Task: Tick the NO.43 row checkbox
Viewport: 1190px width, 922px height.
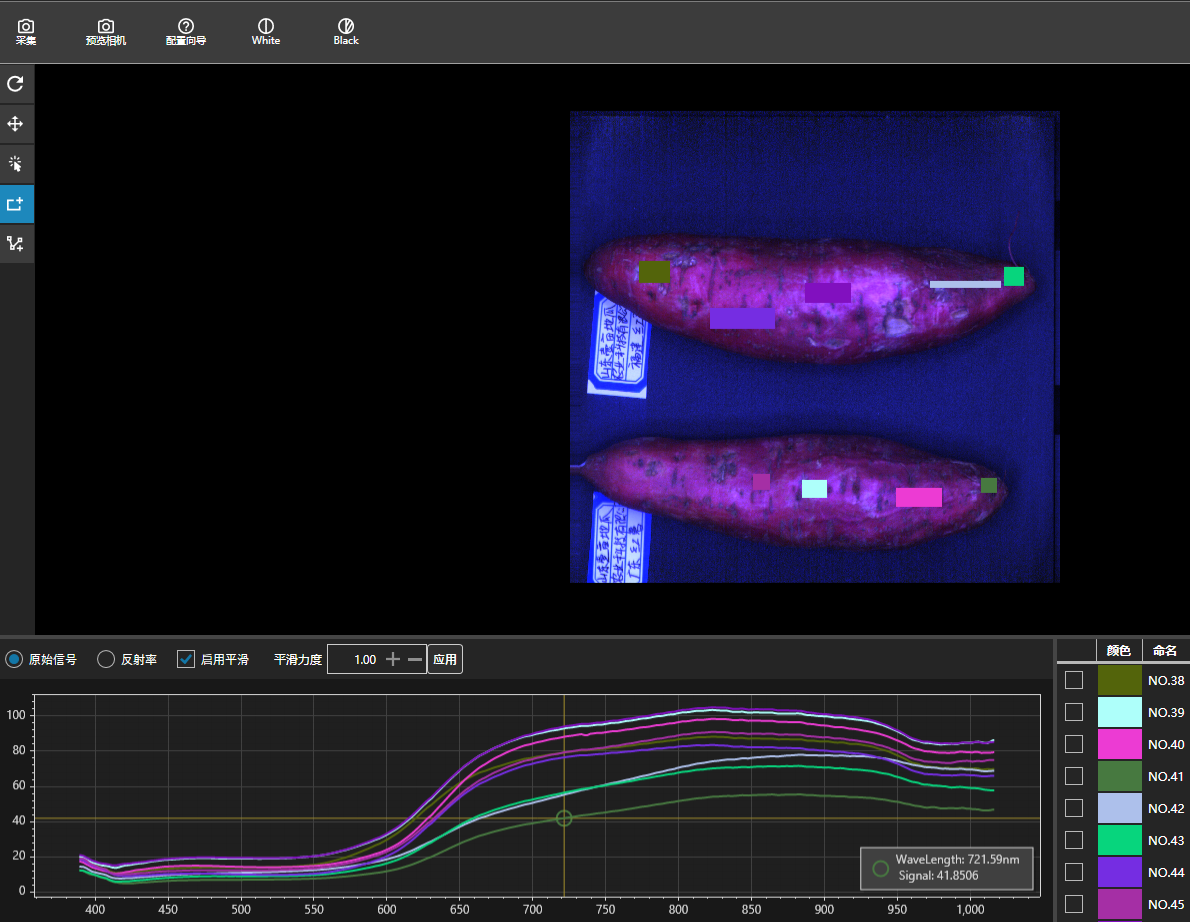Action: (x=1074, y=841)
